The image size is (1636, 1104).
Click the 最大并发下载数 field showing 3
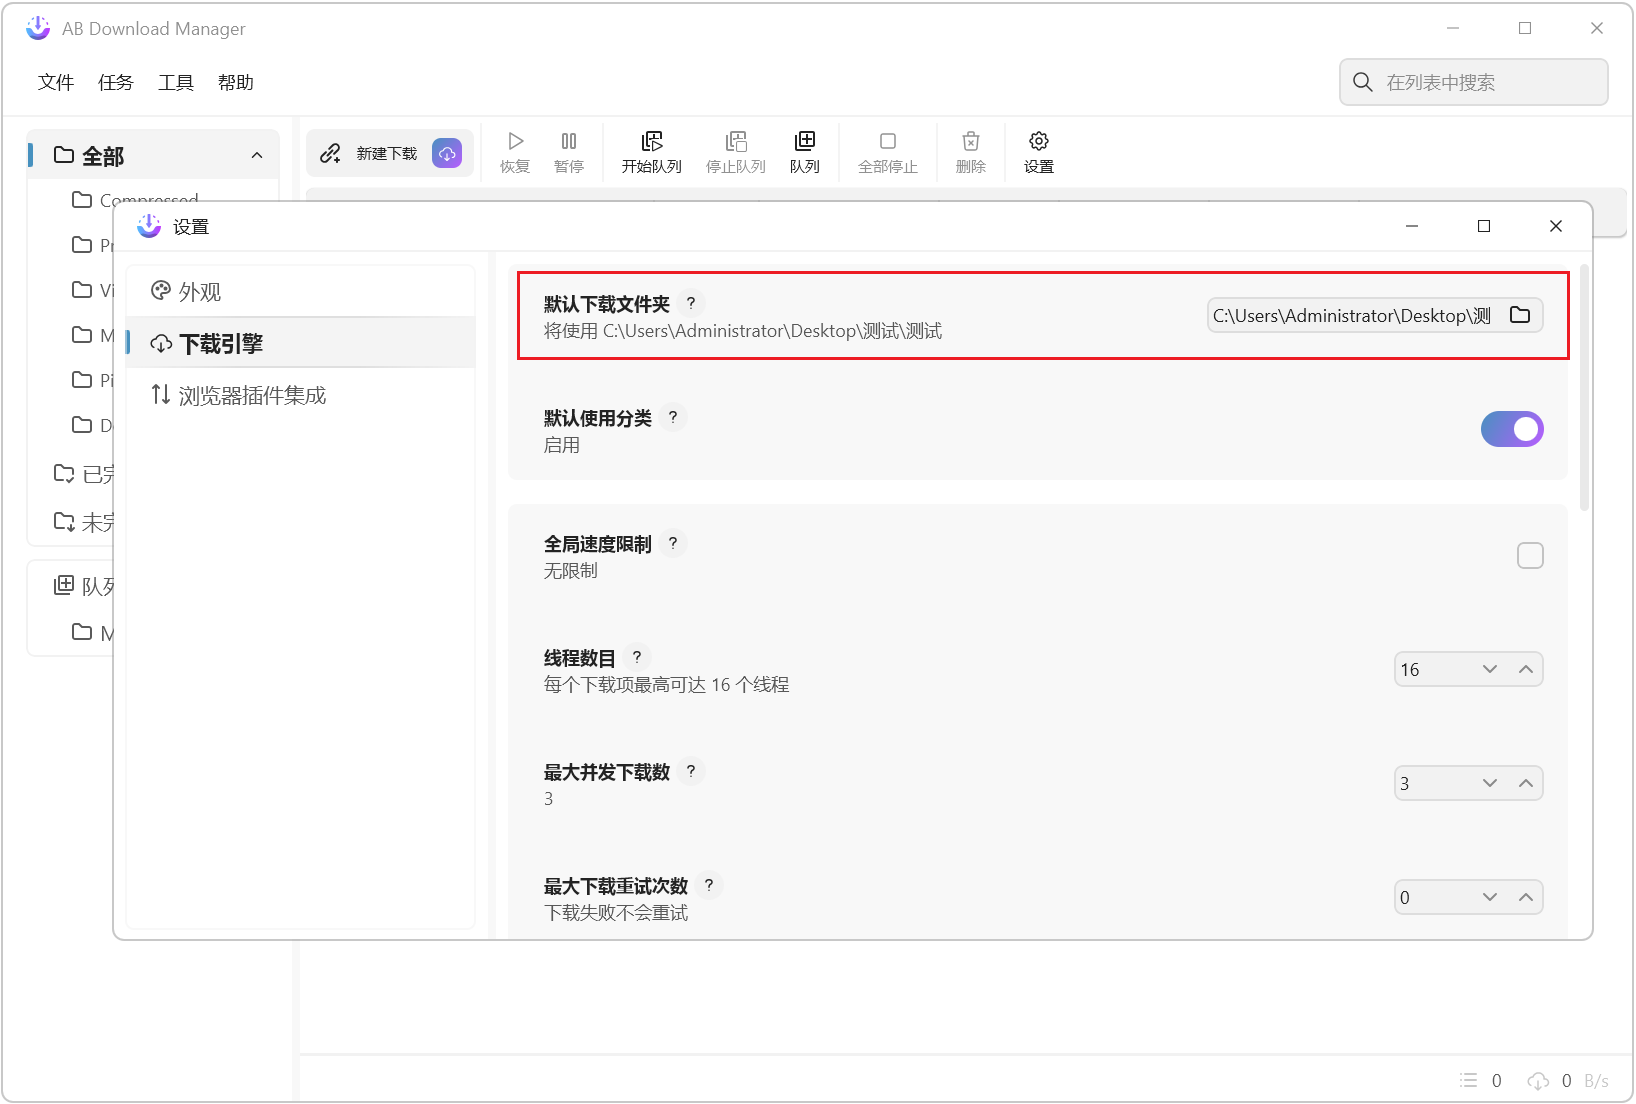pos(1468,783)
